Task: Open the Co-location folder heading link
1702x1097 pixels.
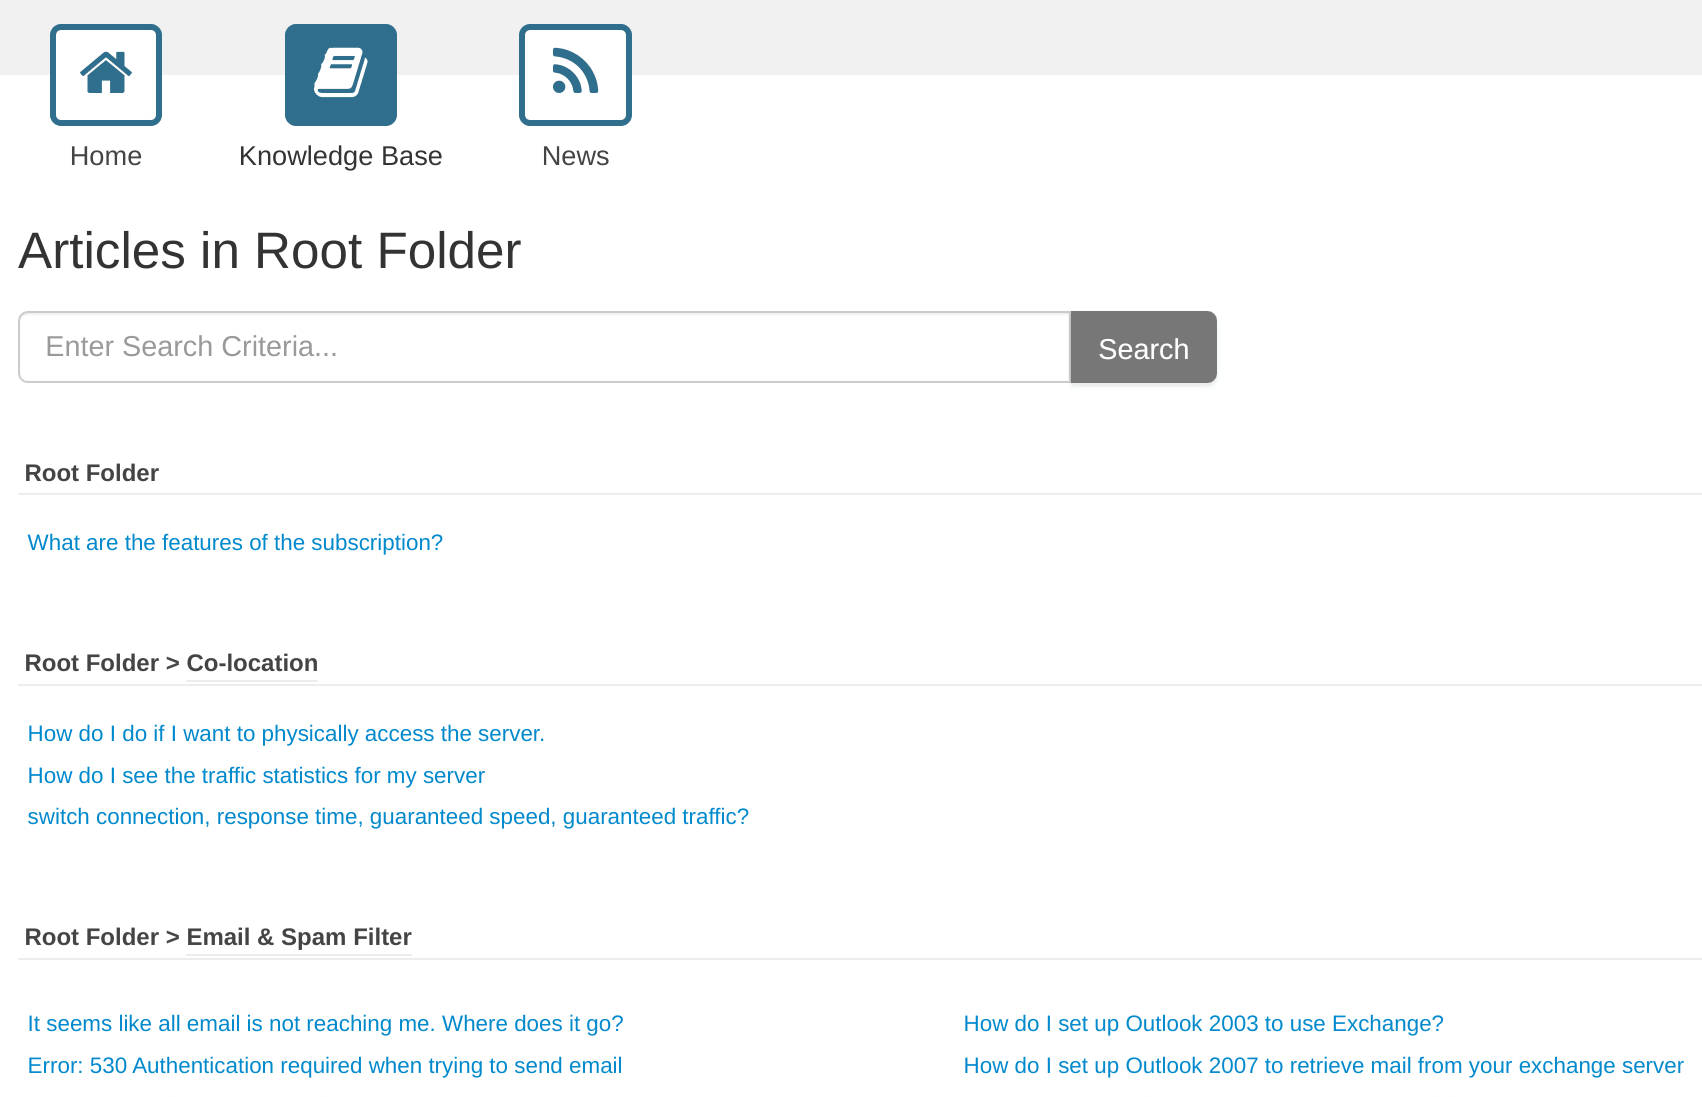Action: pyautogui.click(x=252, y=663)
